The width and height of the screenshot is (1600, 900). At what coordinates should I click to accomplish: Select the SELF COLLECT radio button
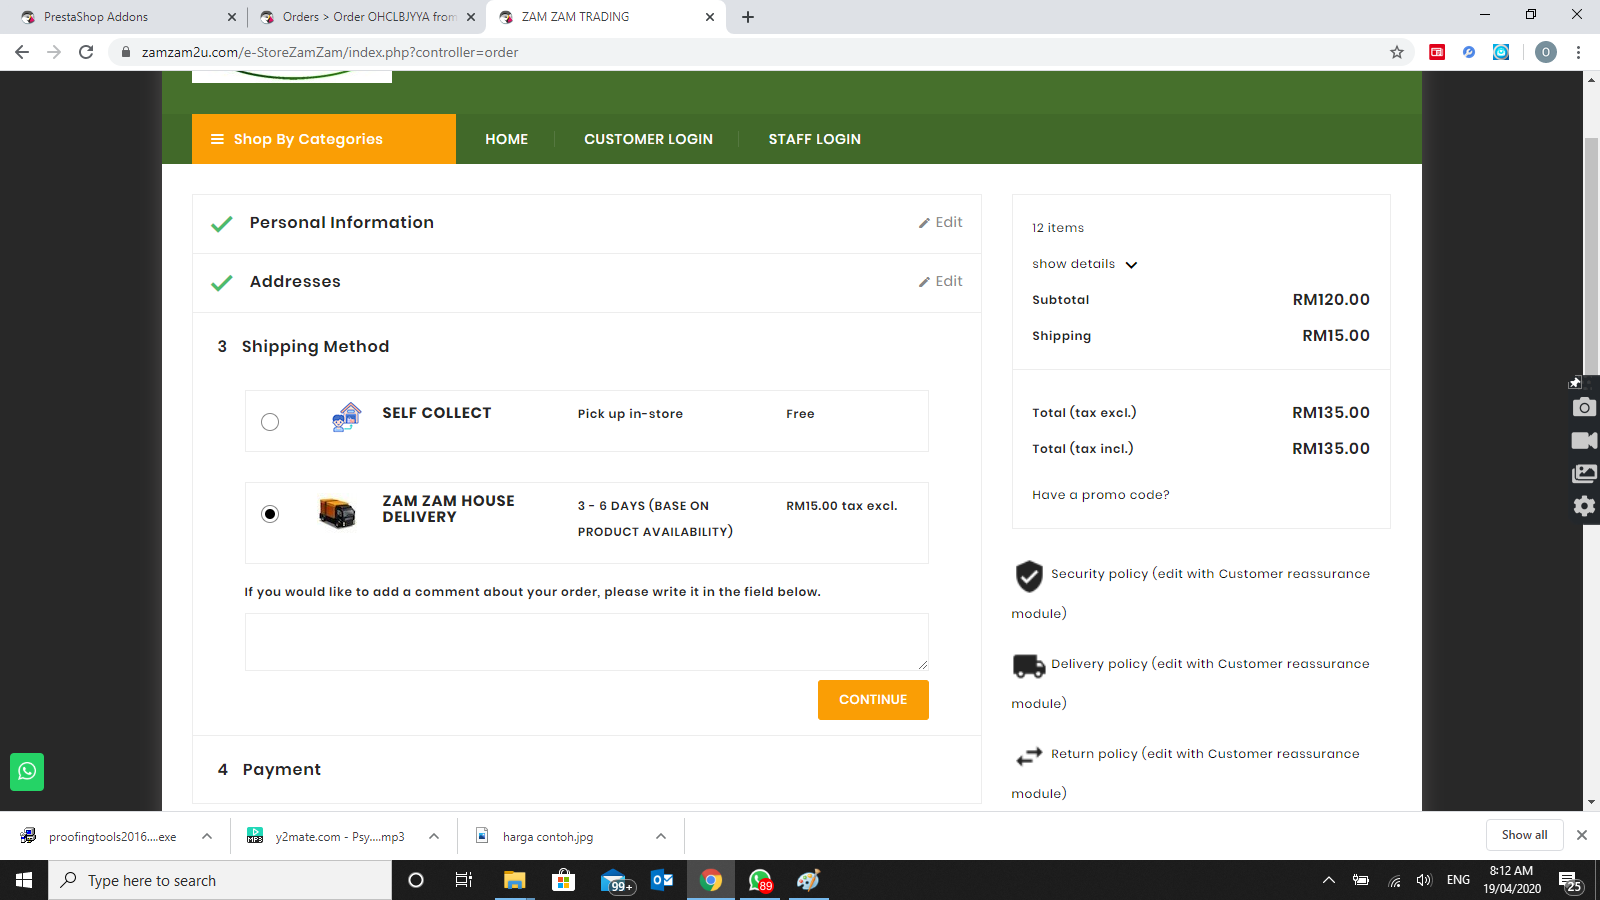click(270, 422)
